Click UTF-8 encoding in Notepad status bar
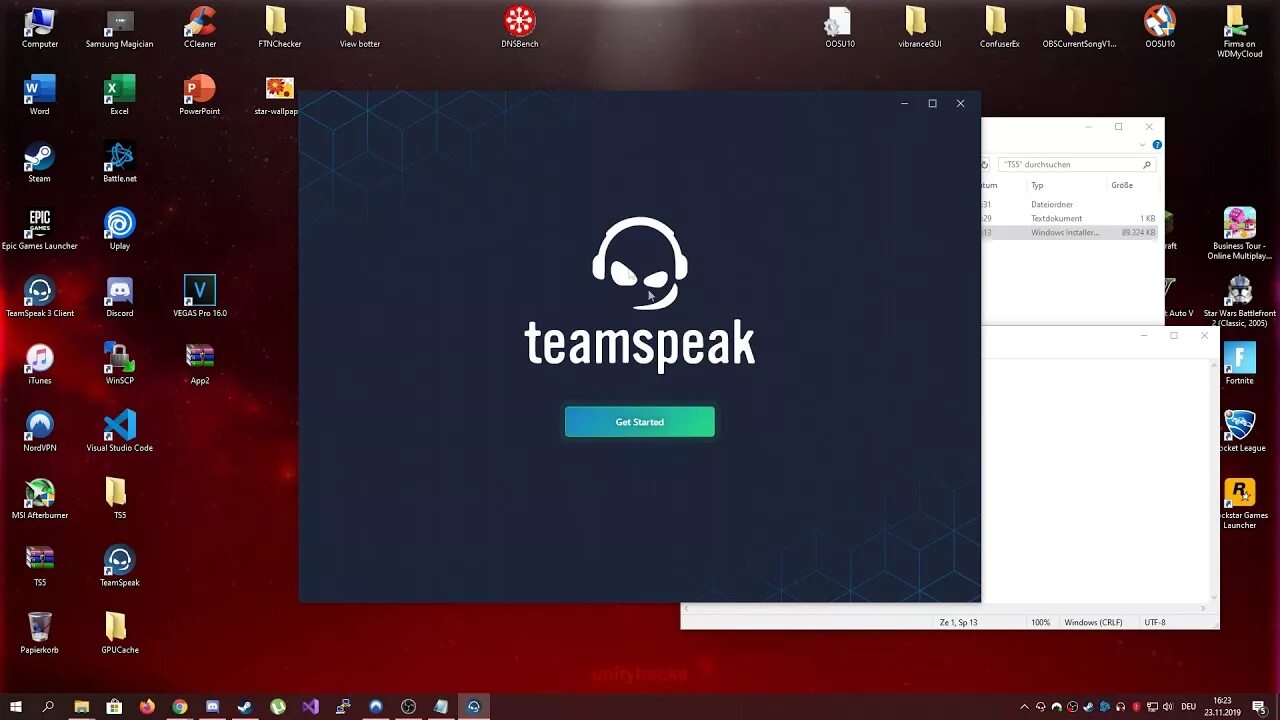This screenshot has height=720, width=1280. 1155,622
